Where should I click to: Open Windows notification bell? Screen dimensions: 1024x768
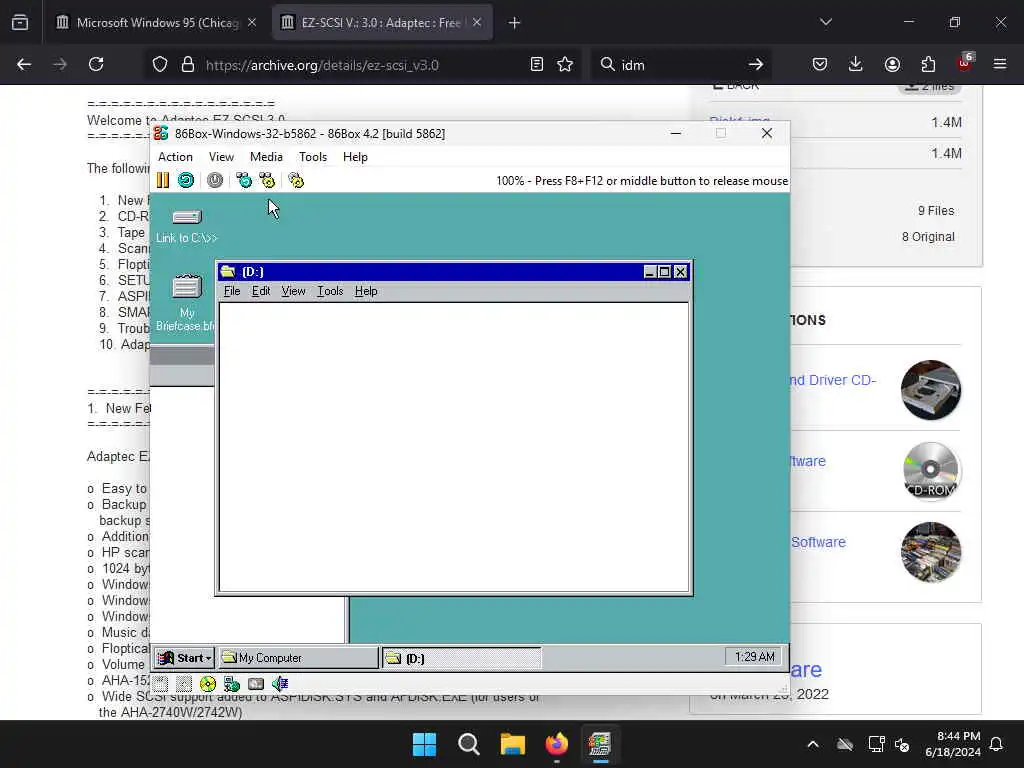pos(997,744)
